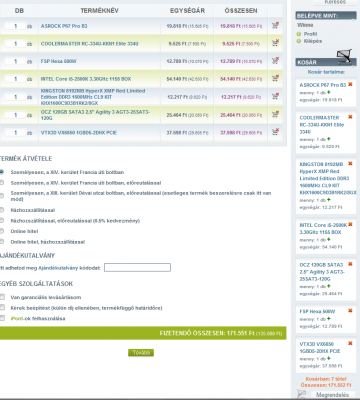
Task: Delete FSP Hexa 500W from sidebar basket
Action: click(350, 311)
